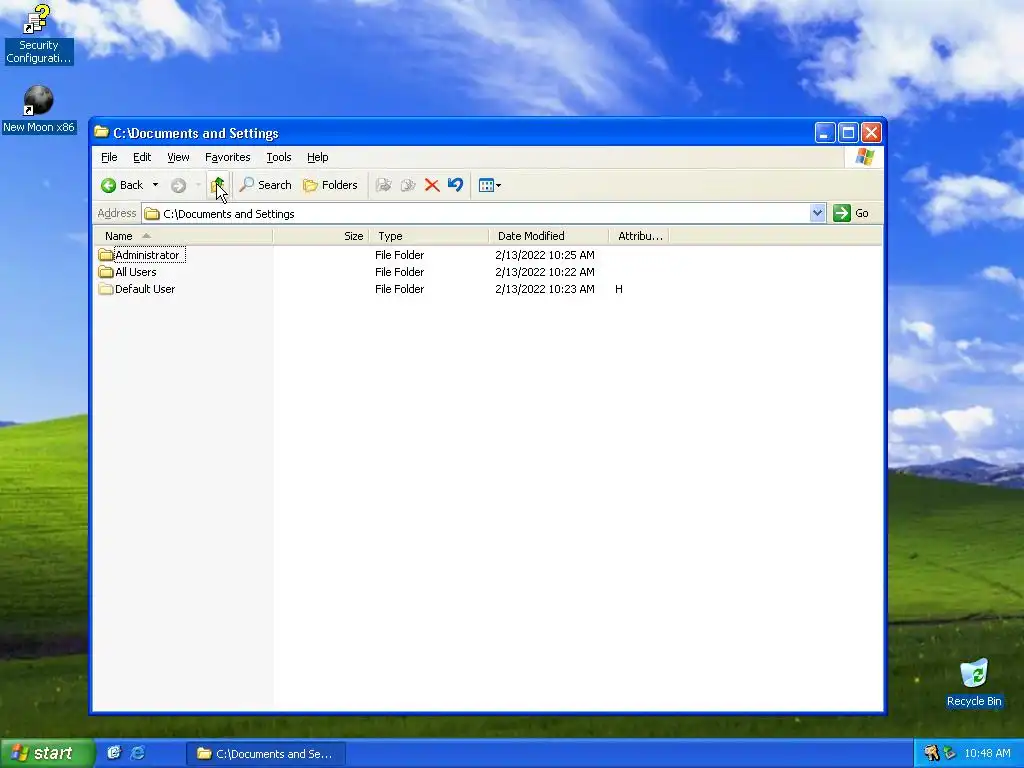This screenshot has width=1024, height=768.
Task: Open the Start menu
Action: point(46,754)
